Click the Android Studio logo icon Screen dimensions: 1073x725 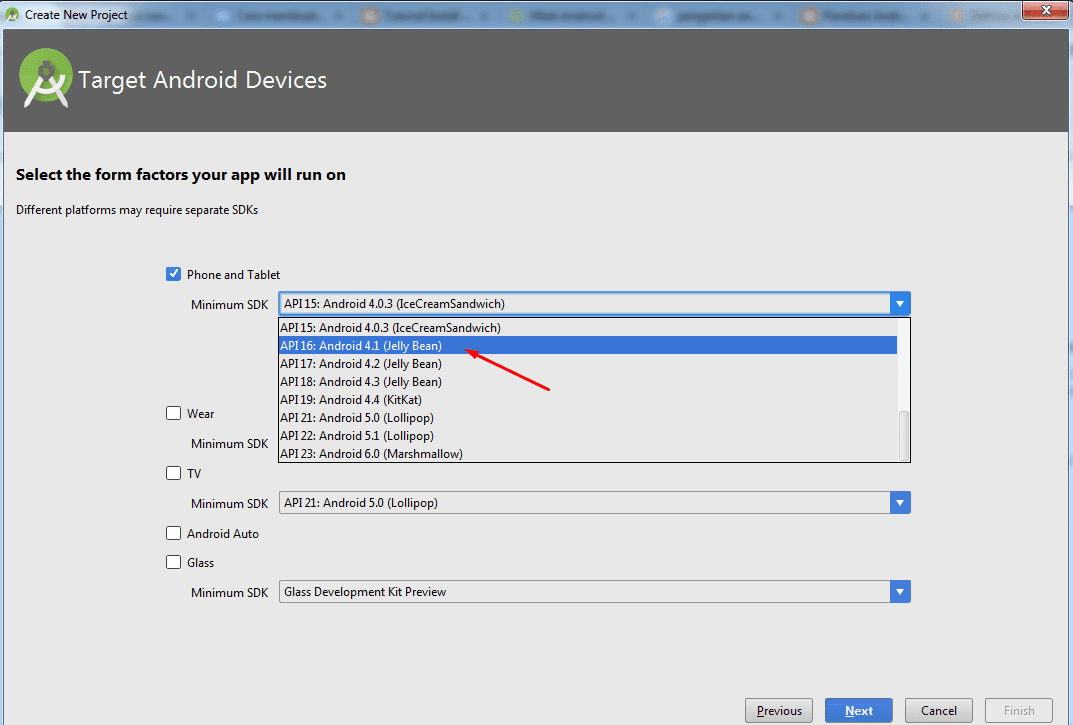coord(46,79)
